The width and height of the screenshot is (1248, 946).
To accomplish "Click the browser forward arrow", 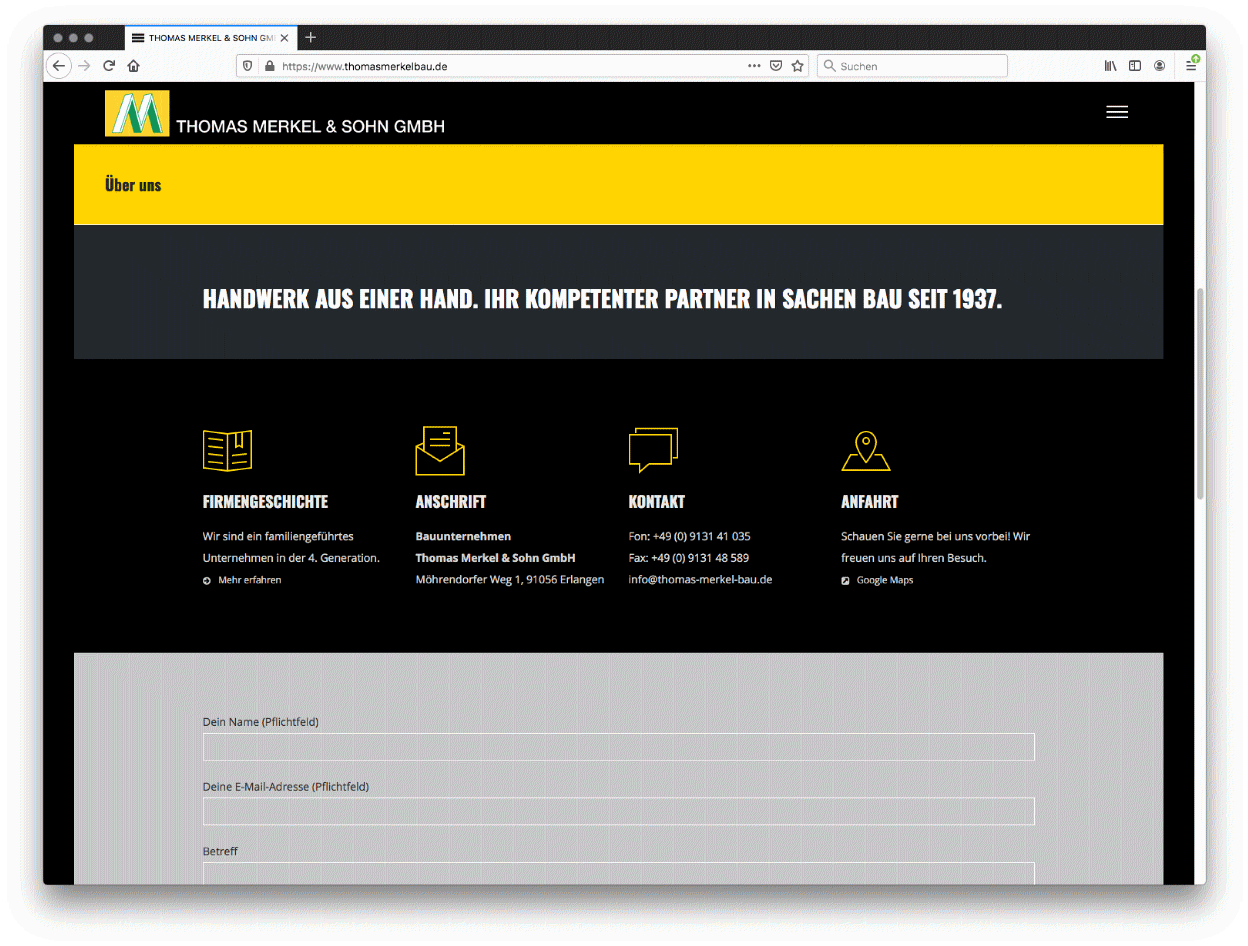I will pos(84,66).
